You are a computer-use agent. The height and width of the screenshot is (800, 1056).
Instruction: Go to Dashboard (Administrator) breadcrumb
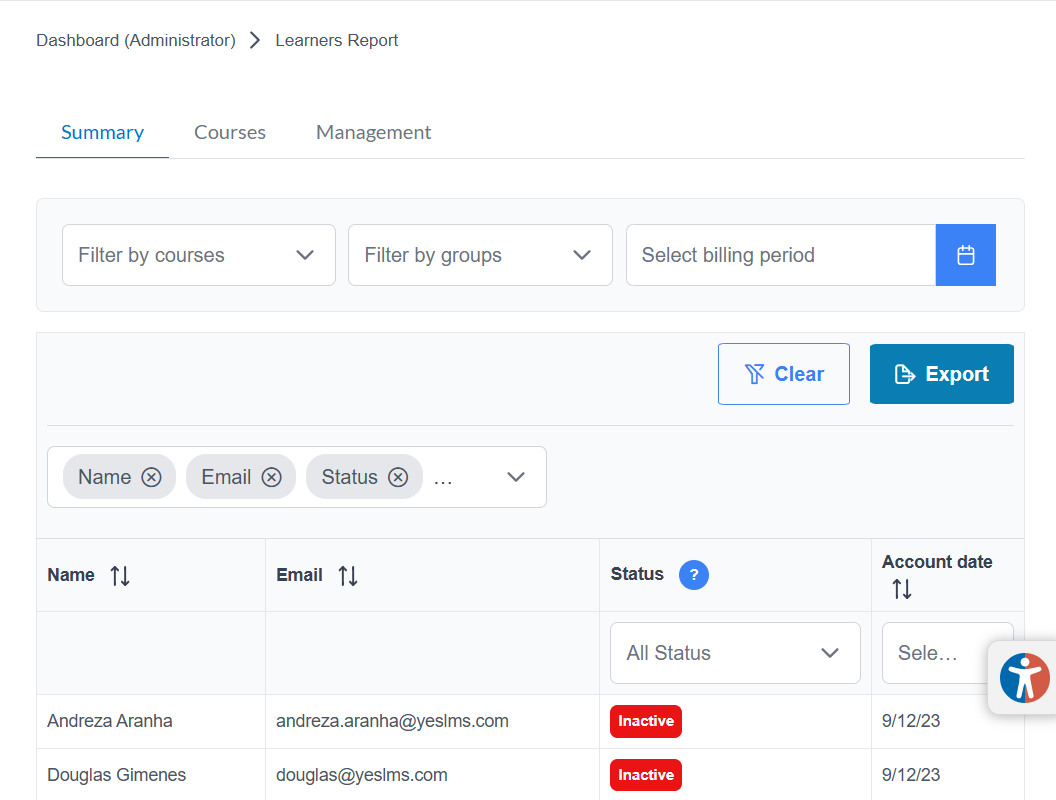pyautogui.click(x=136, y=40)
